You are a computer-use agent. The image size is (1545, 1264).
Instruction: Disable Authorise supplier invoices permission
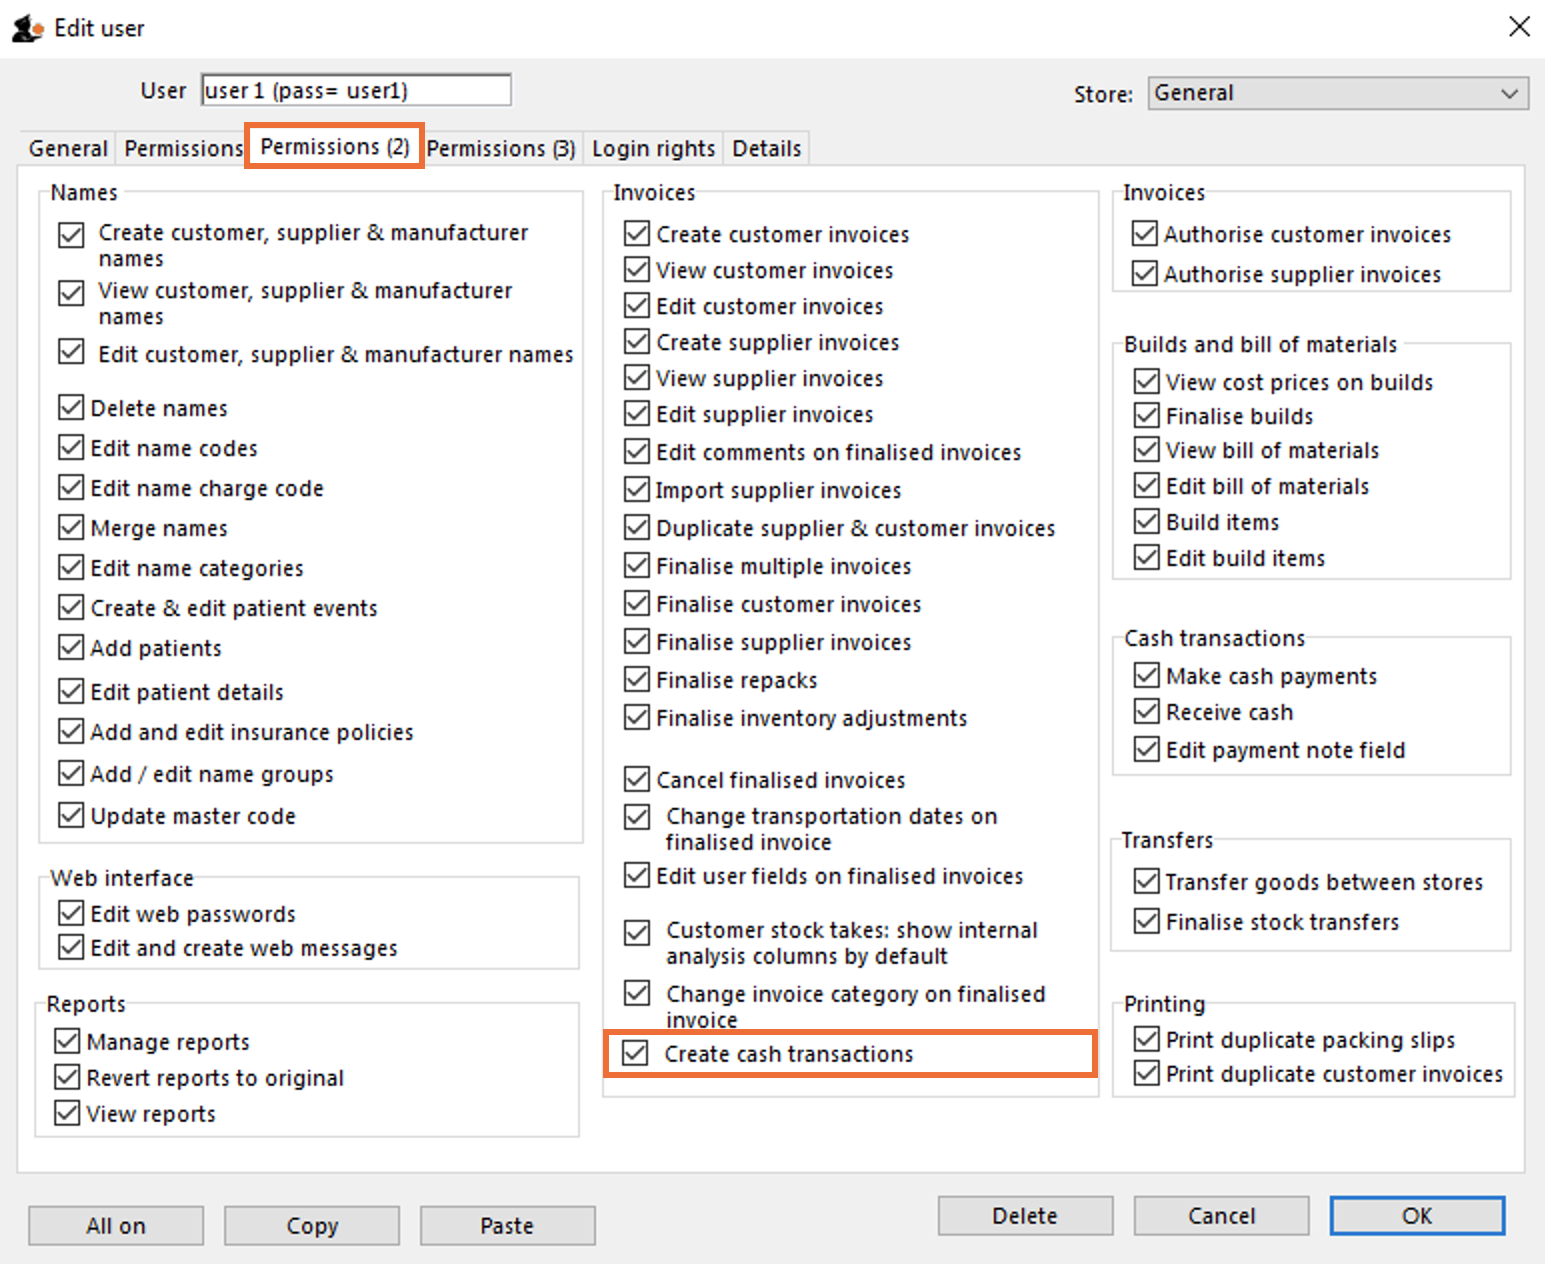coord(1145,273)
